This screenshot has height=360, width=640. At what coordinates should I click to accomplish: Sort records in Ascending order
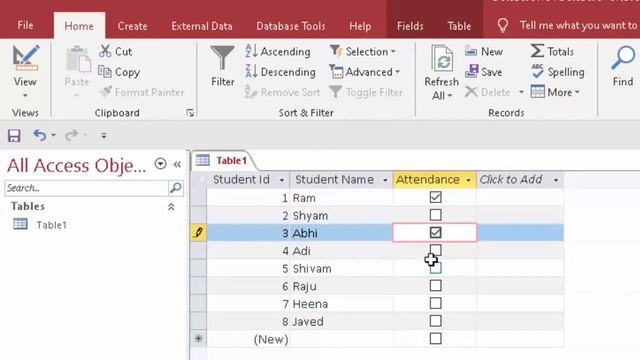coord(278,51)
